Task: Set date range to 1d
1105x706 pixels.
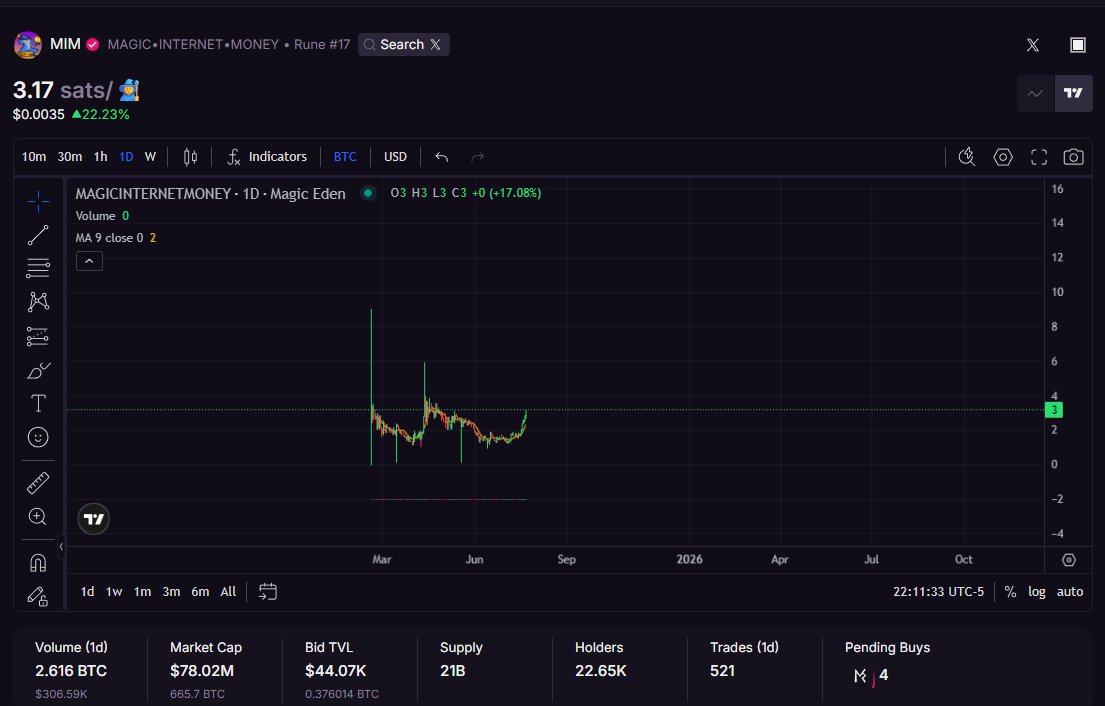Action: (87, 592)
